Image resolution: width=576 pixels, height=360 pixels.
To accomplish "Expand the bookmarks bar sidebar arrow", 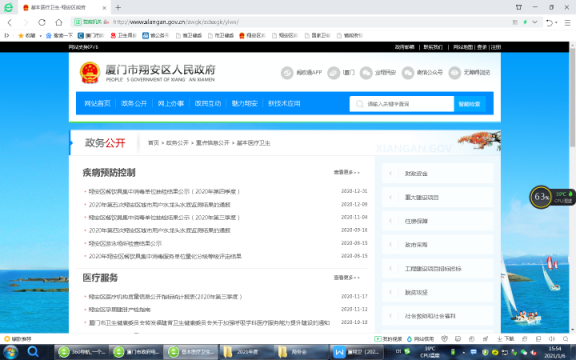I will pyautogui.click(x=7, y=36).
